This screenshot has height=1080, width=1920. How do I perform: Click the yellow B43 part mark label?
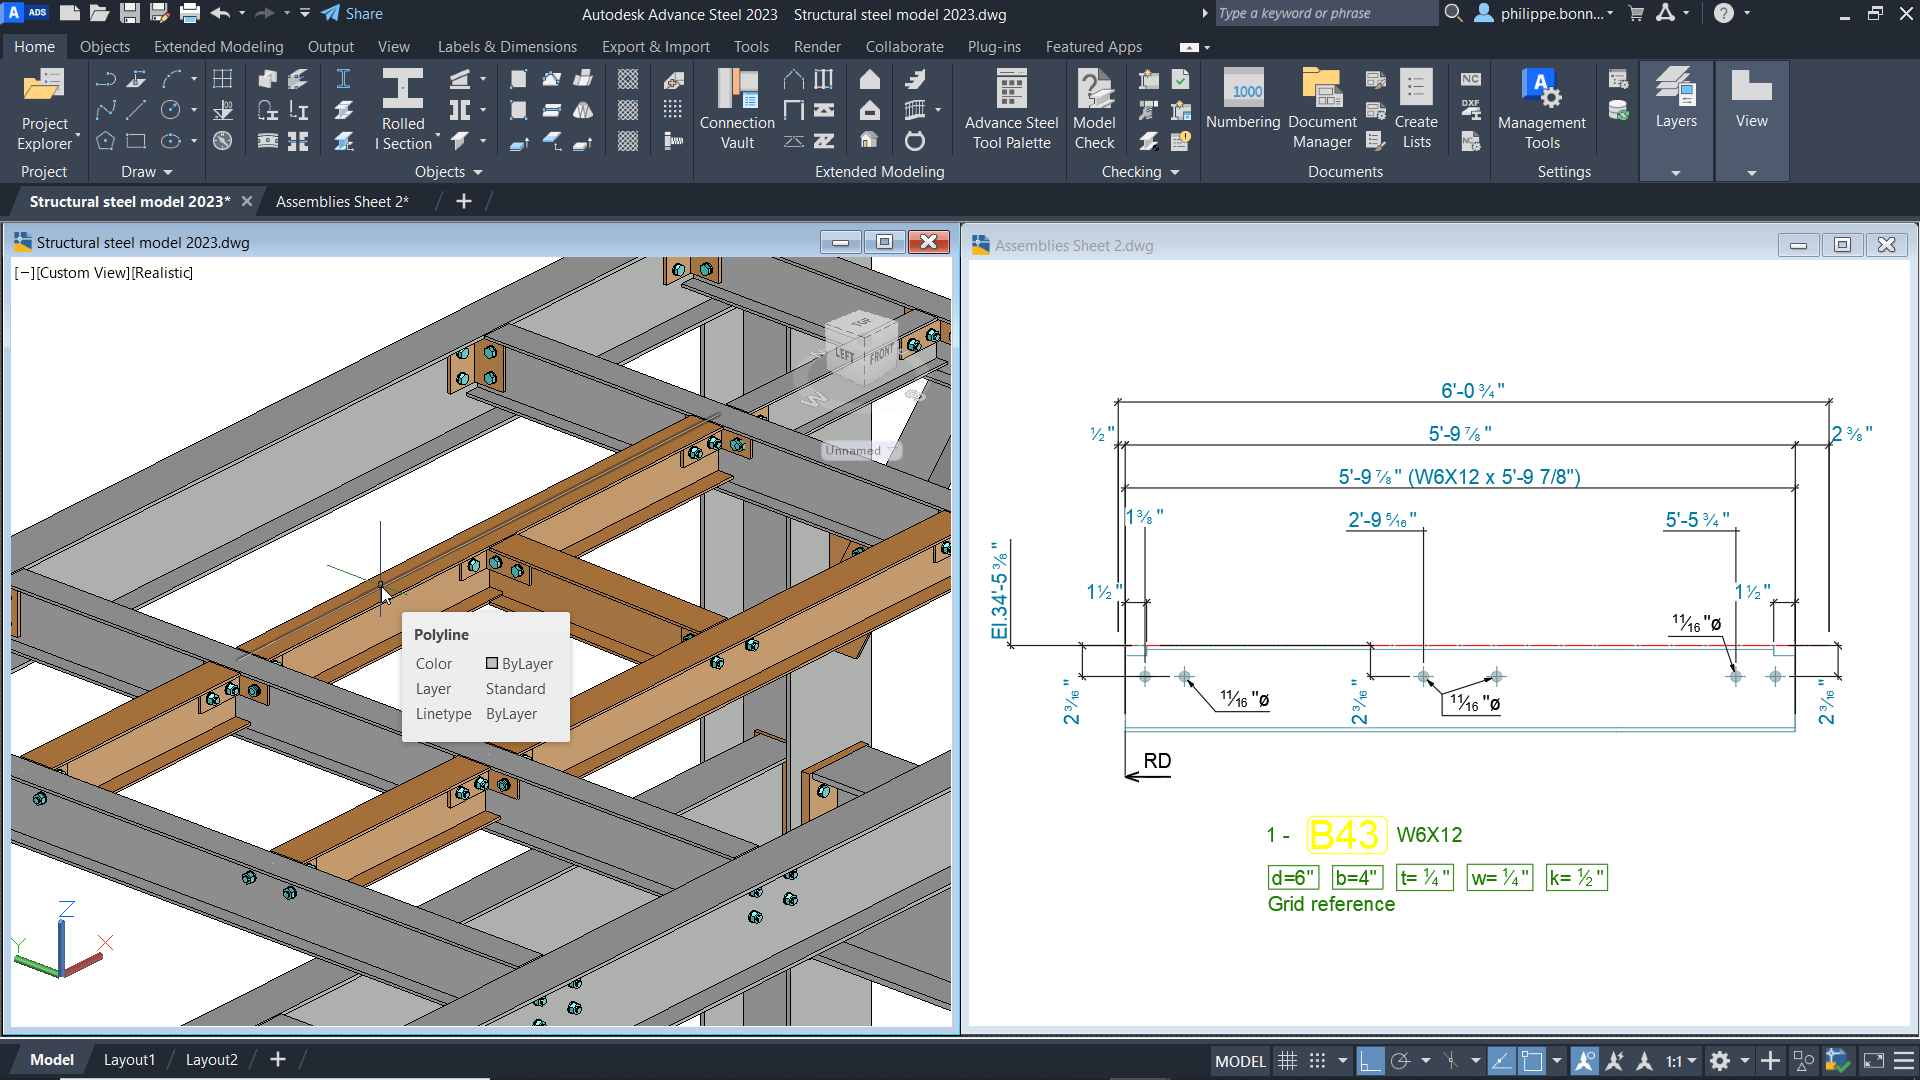(1346, 835)
